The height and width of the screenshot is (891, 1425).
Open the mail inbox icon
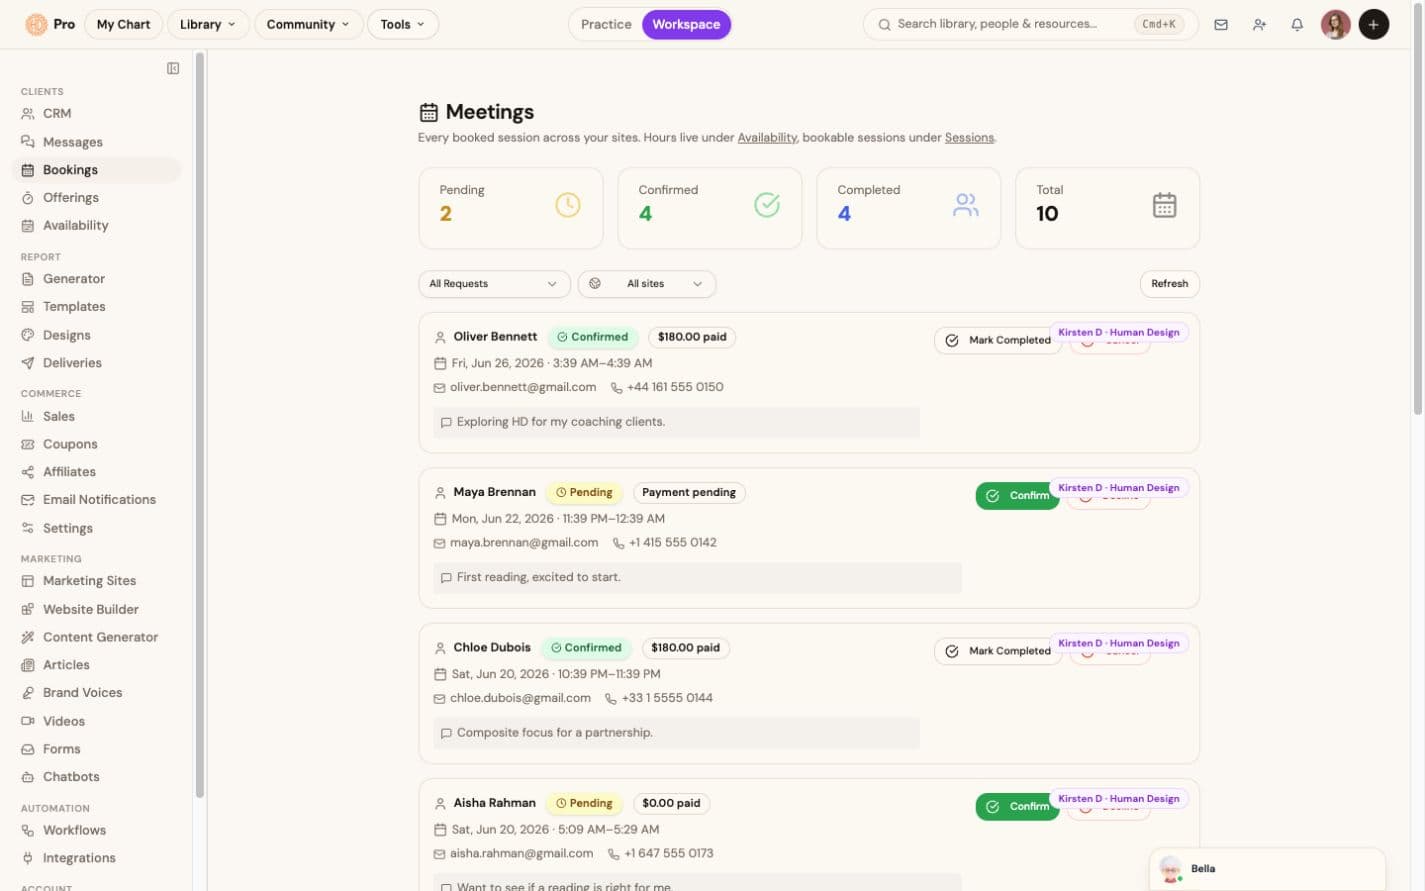1221,24
